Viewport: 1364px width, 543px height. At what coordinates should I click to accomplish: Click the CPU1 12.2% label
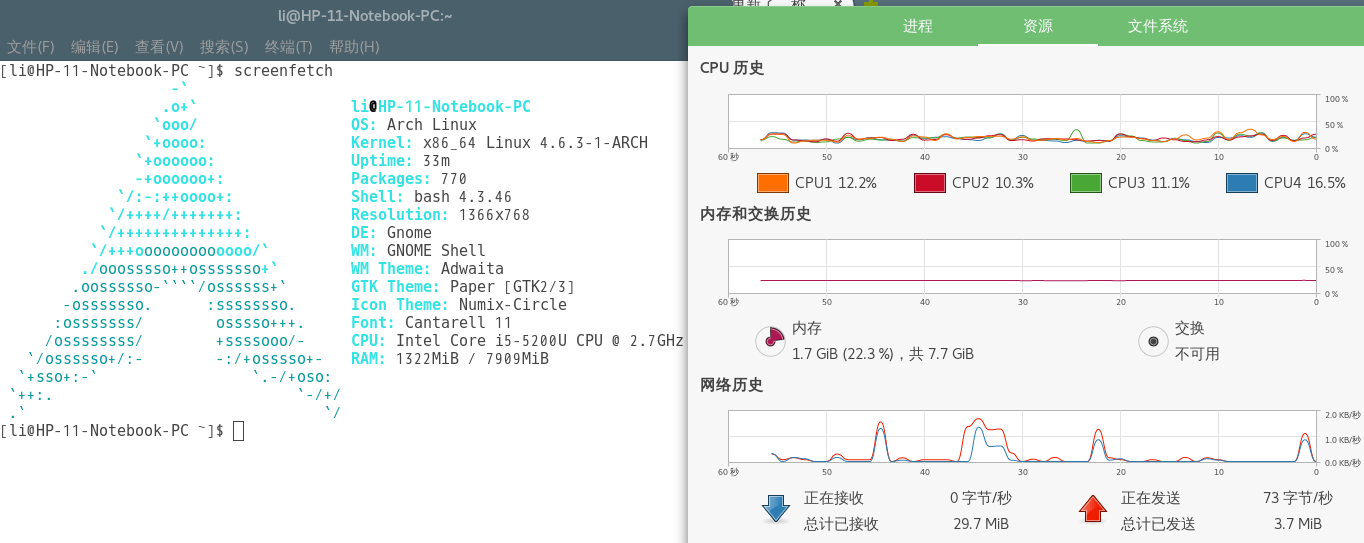pyautogui.click(x=836, y=183)
